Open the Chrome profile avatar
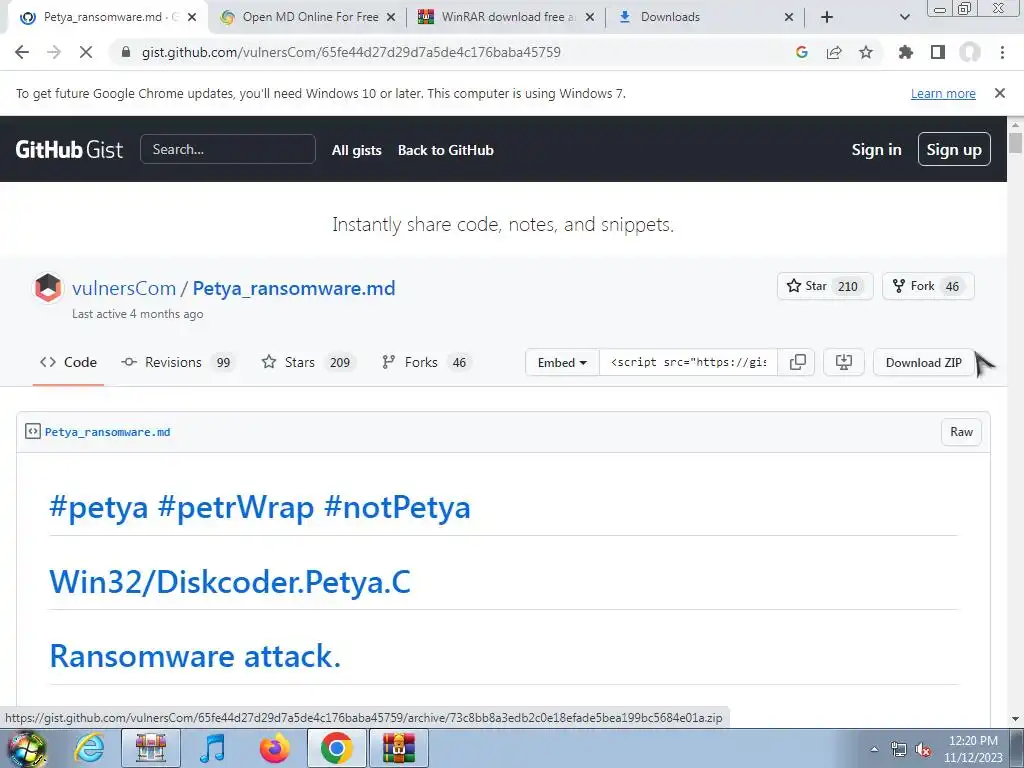 pyautogui.click(x=970, y=52)
